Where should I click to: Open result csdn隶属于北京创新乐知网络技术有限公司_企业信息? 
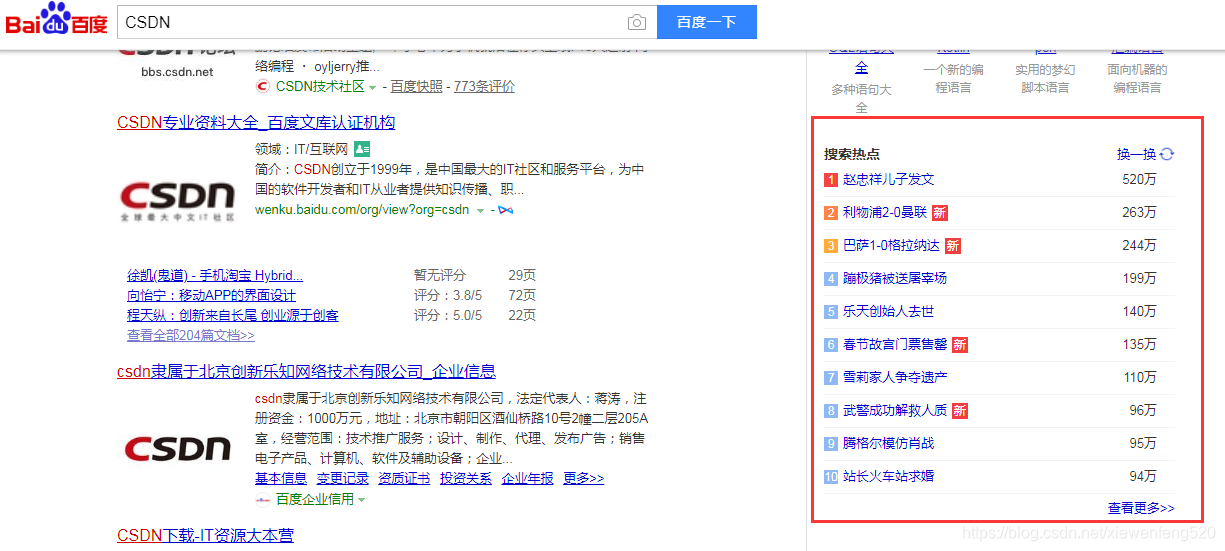(306, 371)
